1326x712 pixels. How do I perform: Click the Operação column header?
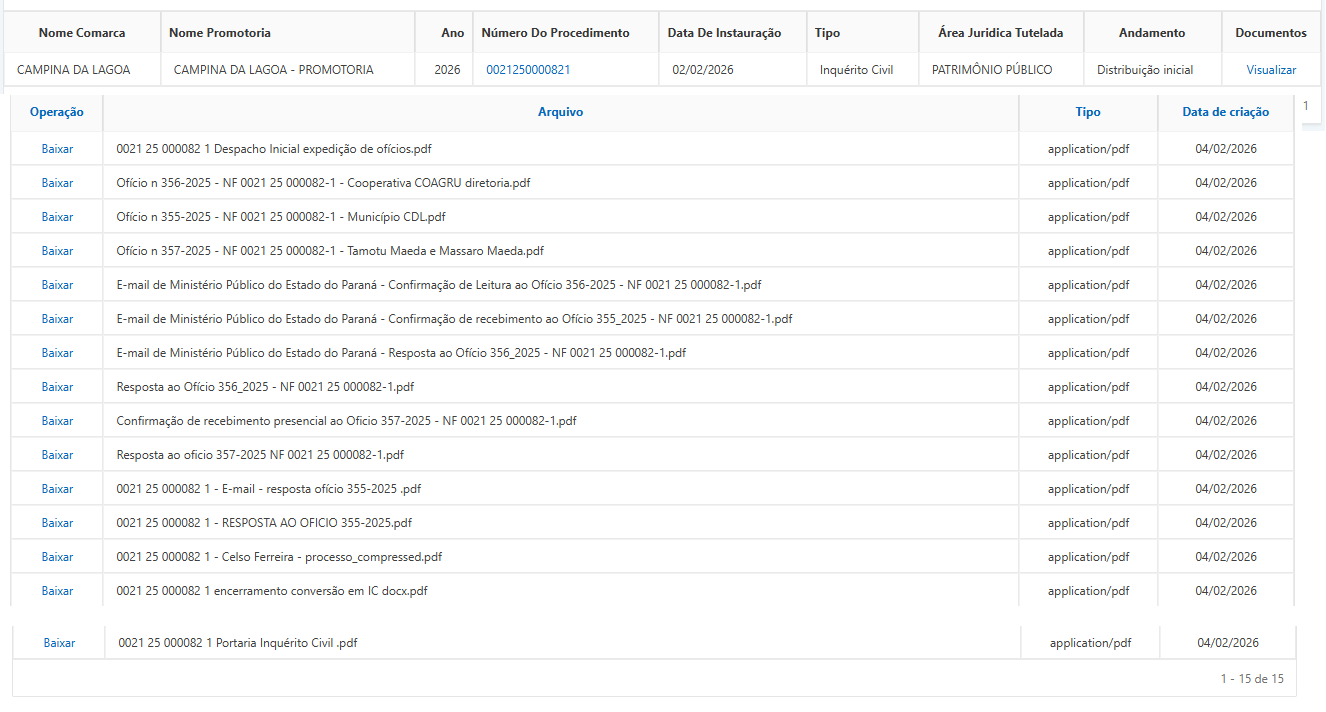point(57,112)
